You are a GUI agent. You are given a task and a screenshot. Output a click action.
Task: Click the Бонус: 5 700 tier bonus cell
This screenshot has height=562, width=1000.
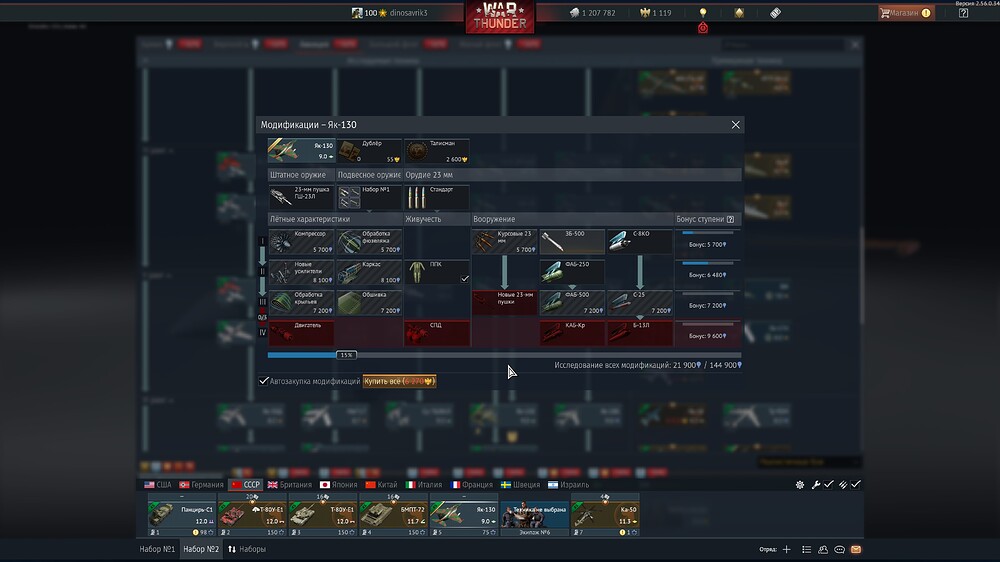[x=708, y=242]
